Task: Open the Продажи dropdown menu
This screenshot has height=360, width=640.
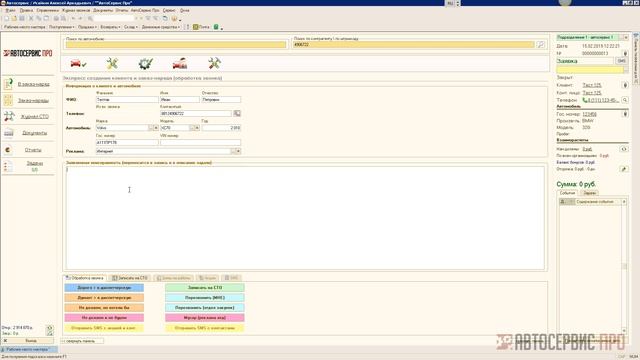Action: click(x=87, y=27)
